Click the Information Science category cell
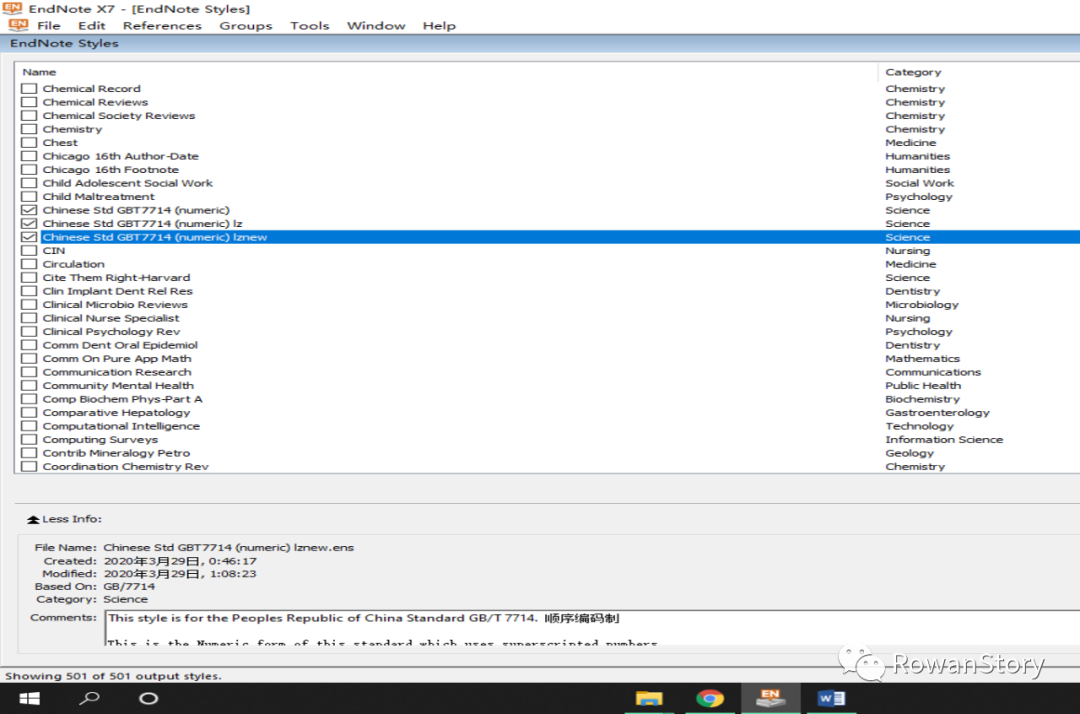The width and height of the screenshot is (1080, 714). click(944, 439)
